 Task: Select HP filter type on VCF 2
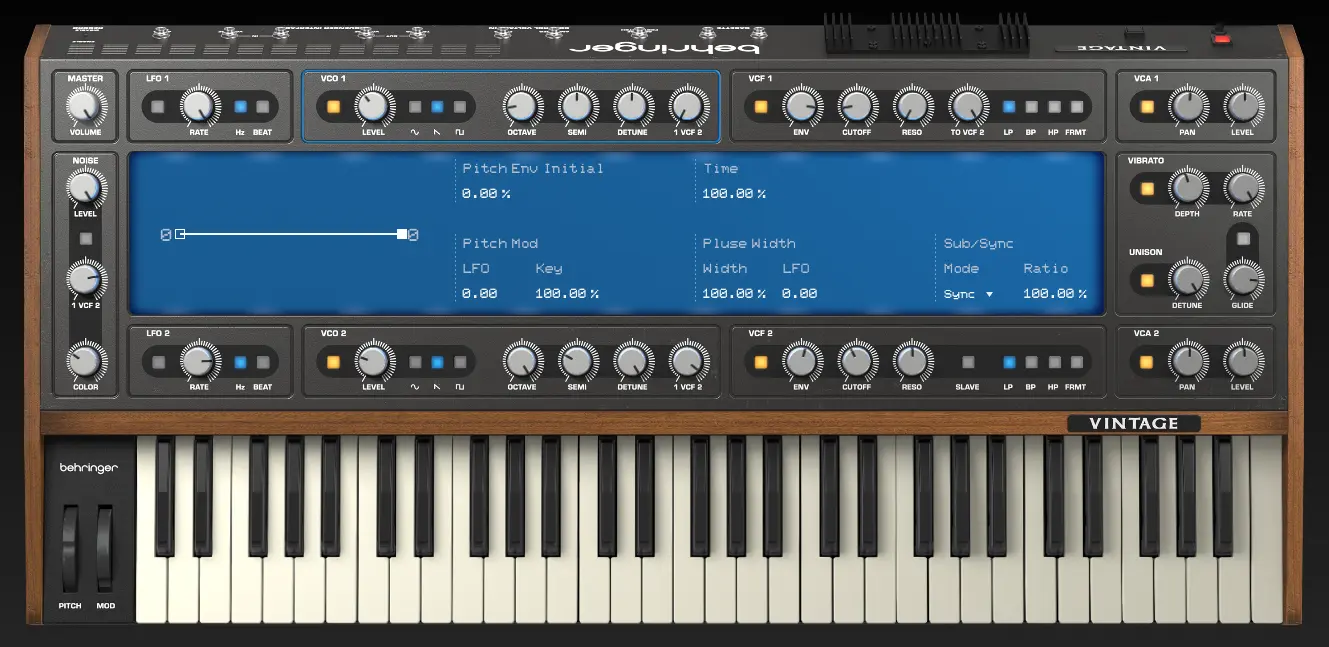1054,362
